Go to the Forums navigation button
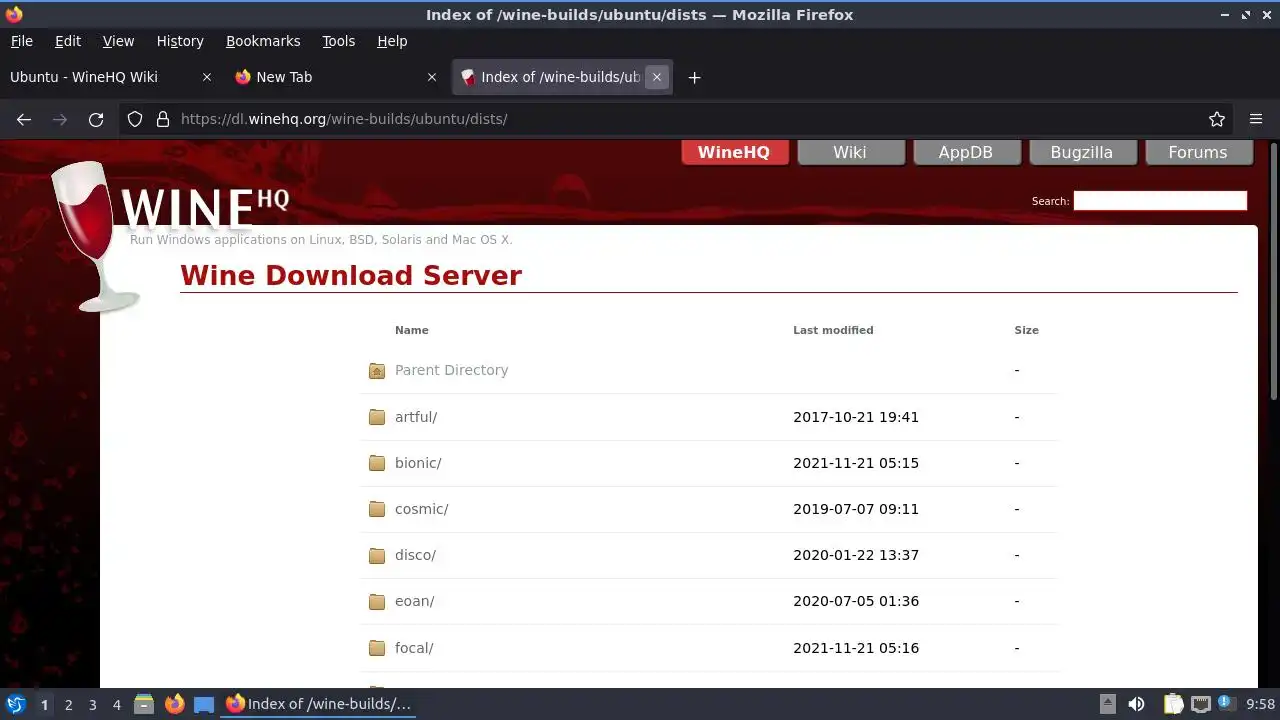This screenshot has height=720, width=1280. click(x=1199, y=152)
